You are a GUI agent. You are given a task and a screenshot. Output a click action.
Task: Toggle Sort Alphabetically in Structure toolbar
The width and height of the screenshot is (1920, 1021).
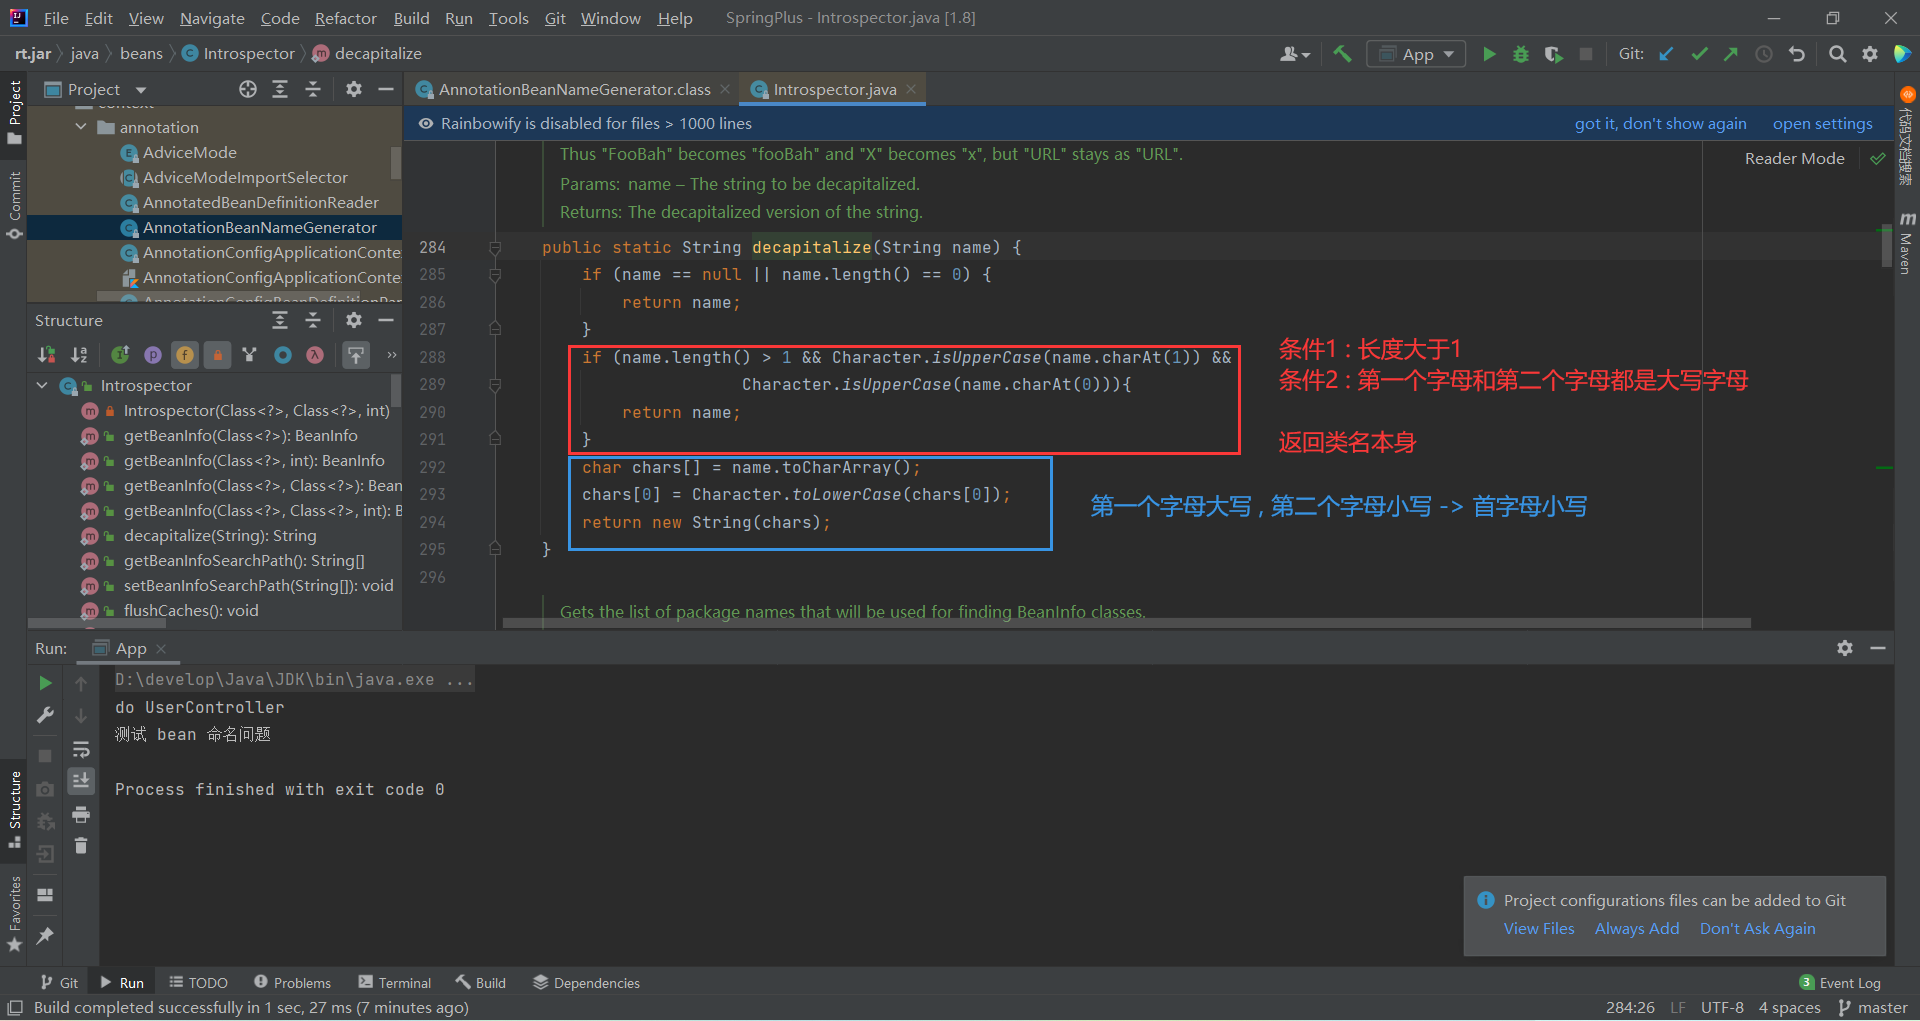click(x=79, y=355)
